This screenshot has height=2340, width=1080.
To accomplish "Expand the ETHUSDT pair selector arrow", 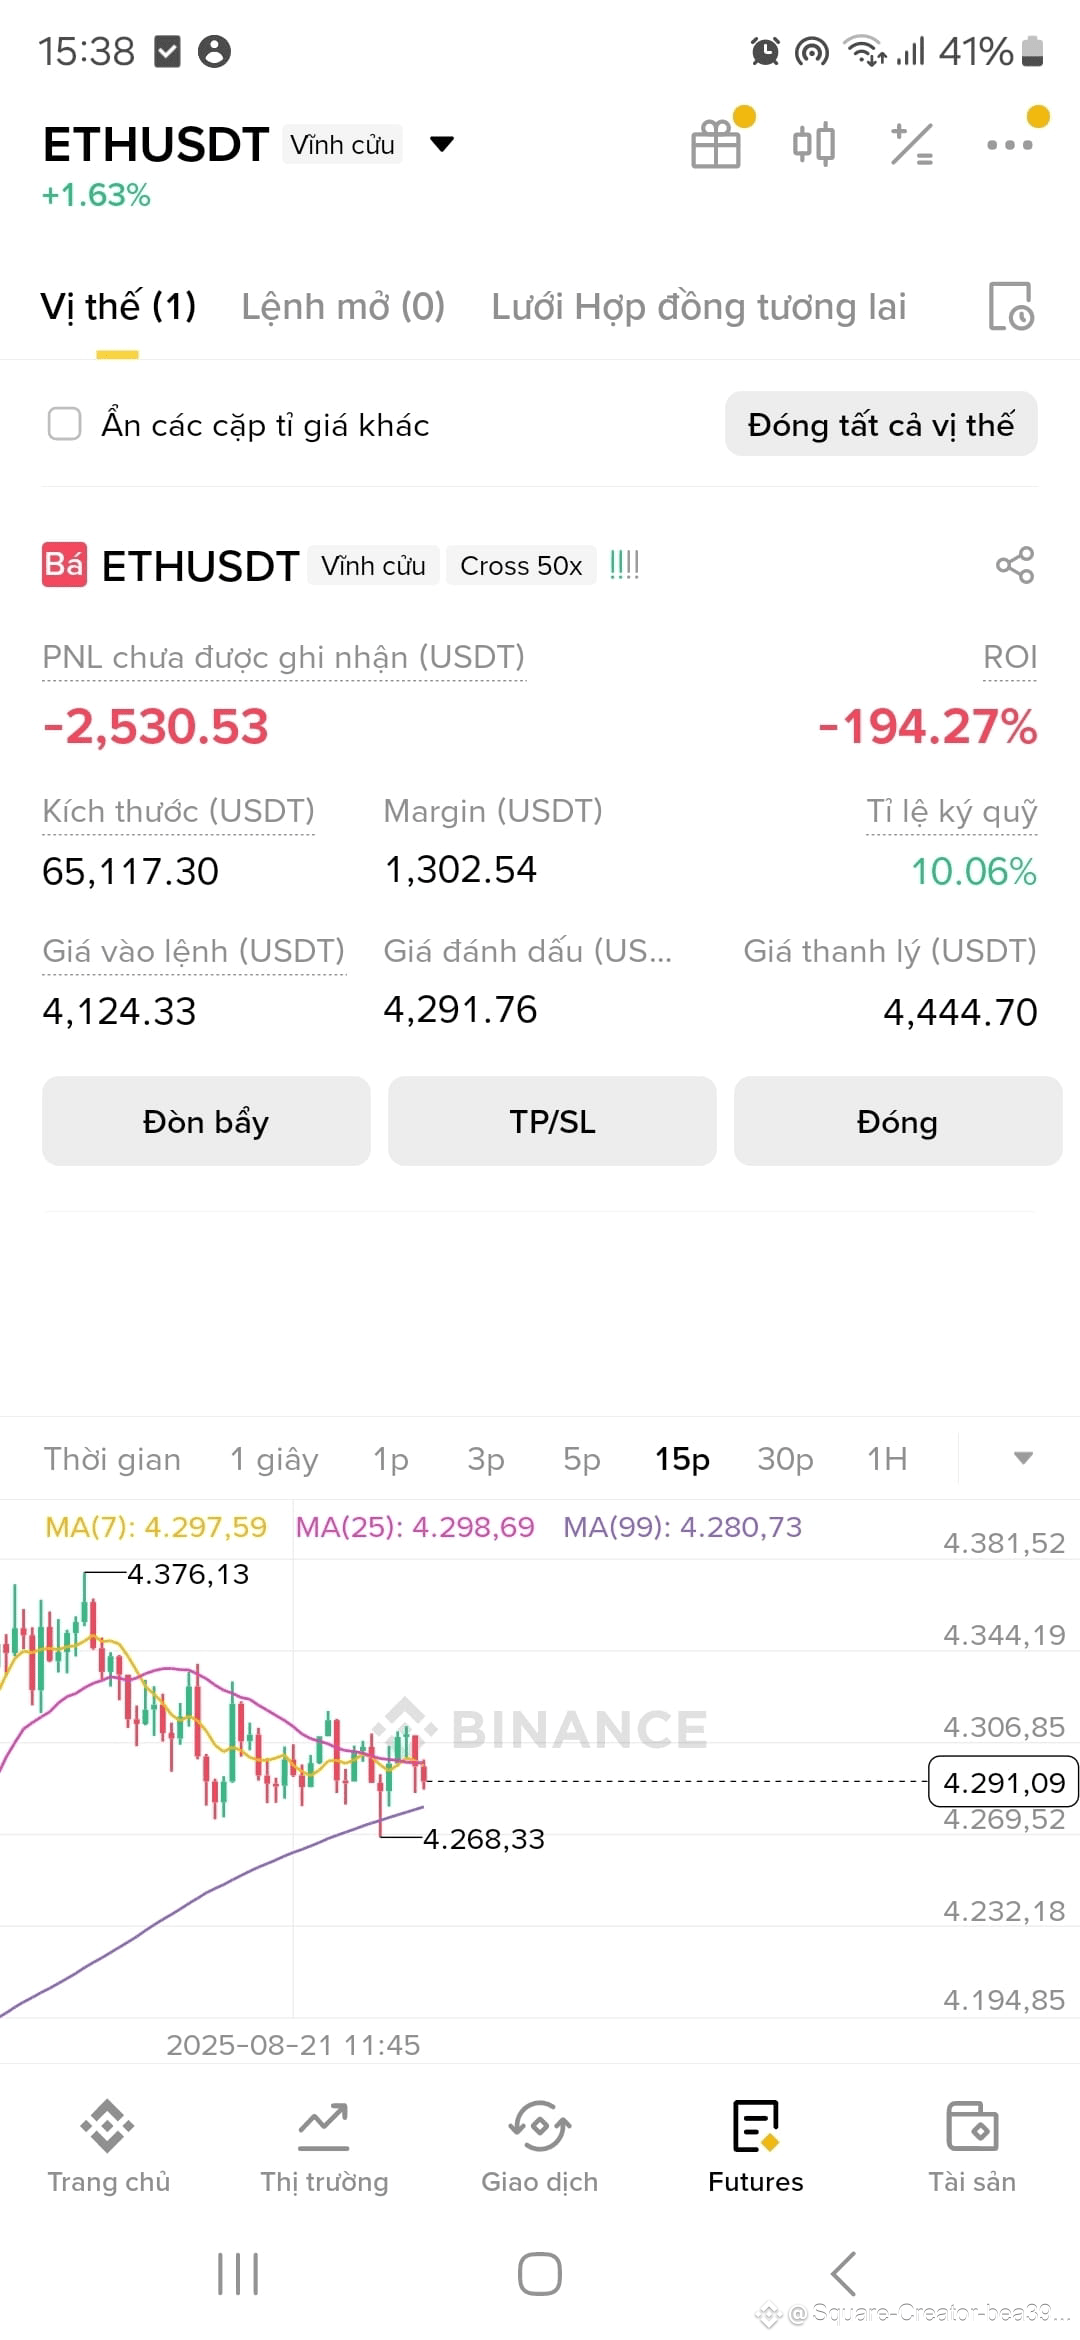I will tap(441, 145).
